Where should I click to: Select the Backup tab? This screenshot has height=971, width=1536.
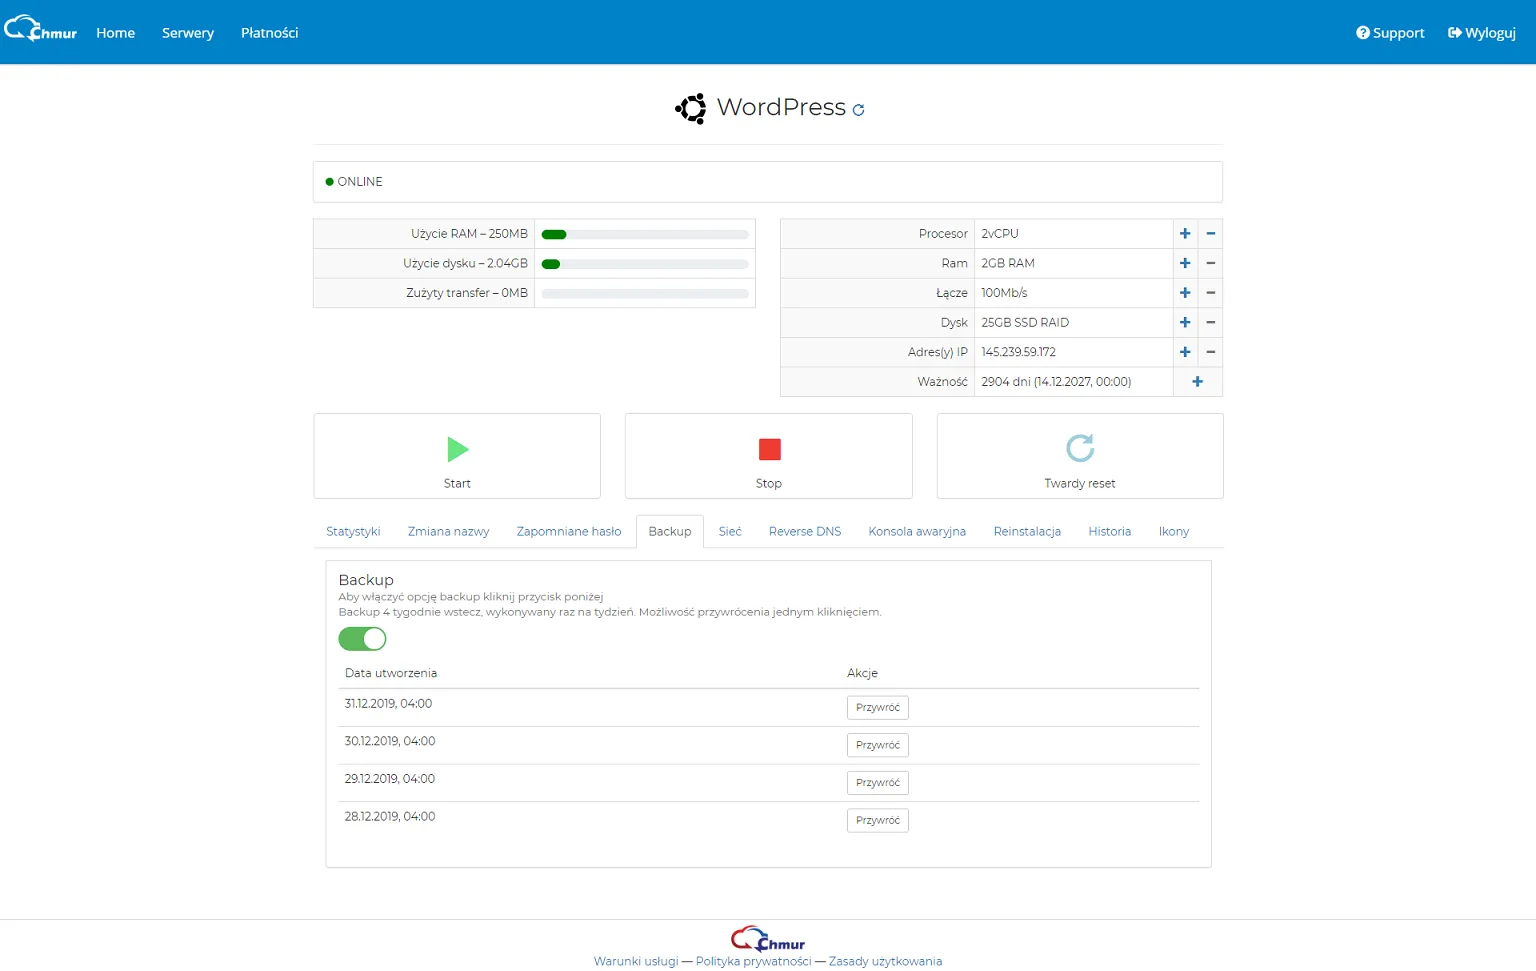click(x=670, y=532)
